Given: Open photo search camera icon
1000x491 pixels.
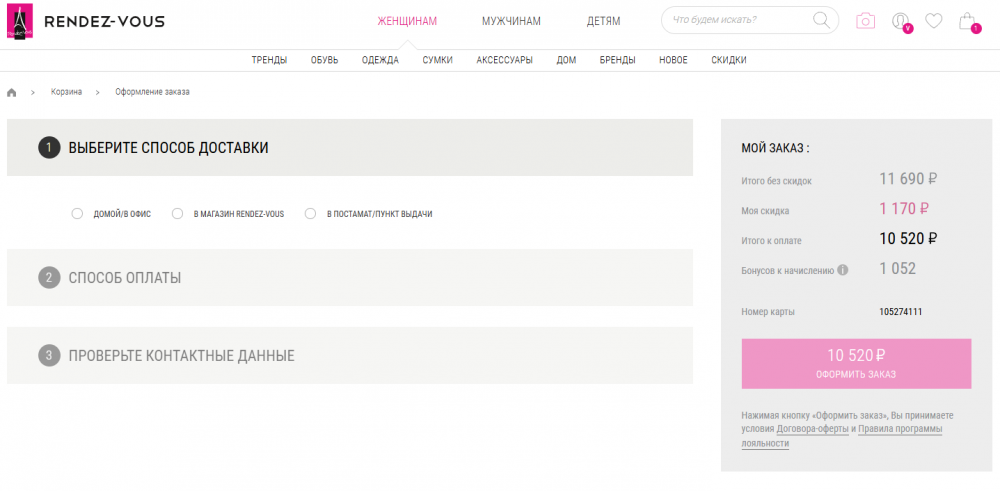Looking at the screenshot, I should 865,21.
